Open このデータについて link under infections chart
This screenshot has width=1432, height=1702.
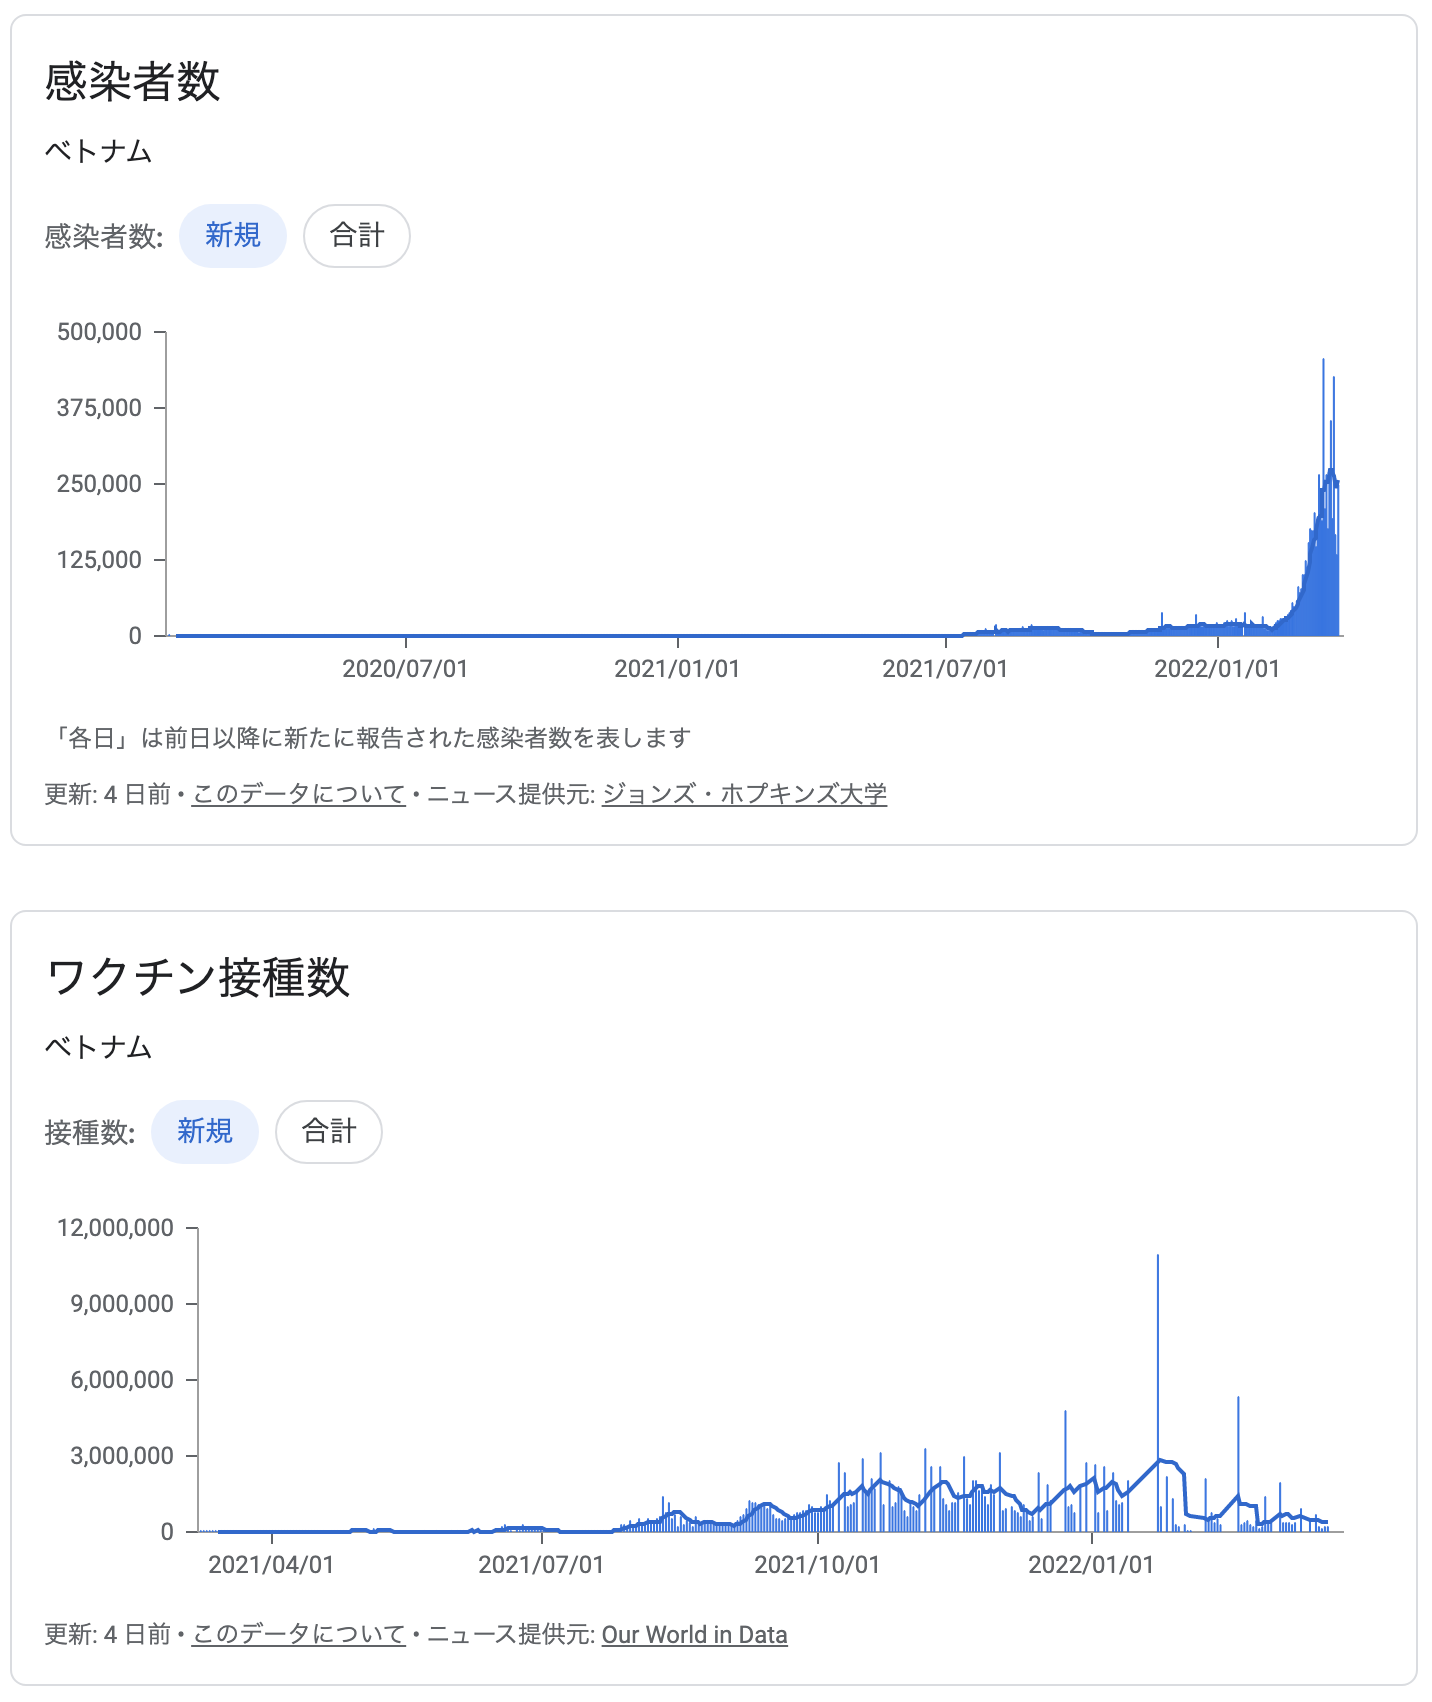point(298,794)
